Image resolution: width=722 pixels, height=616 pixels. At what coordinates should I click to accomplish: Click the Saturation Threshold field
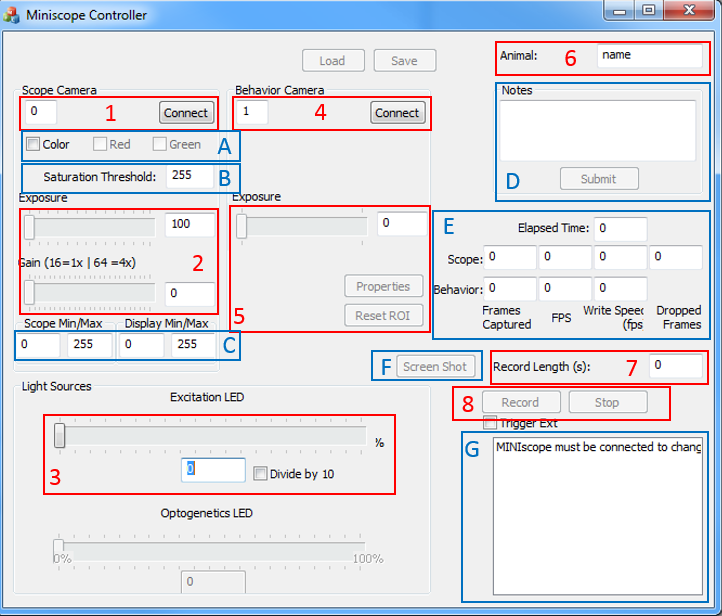[189, 177]
